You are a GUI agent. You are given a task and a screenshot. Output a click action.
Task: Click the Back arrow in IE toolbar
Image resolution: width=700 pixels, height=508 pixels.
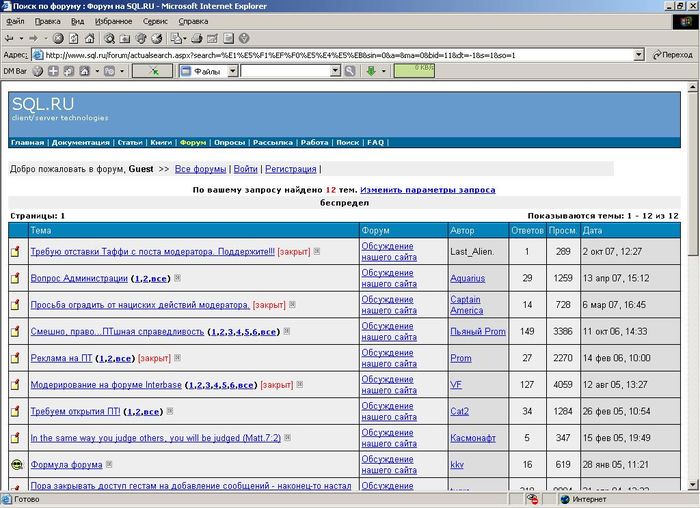tap(9, 38)
